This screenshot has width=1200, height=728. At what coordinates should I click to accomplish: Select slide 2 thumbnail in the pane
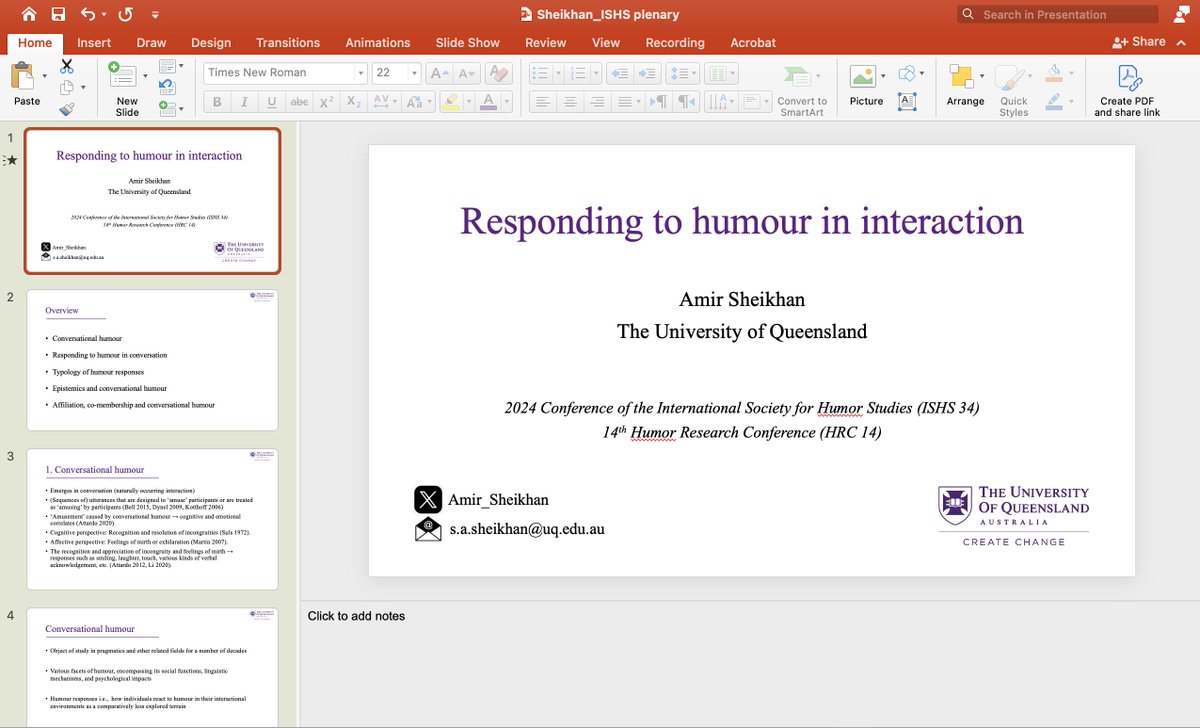pyautogui.click(x=152, y=359)
